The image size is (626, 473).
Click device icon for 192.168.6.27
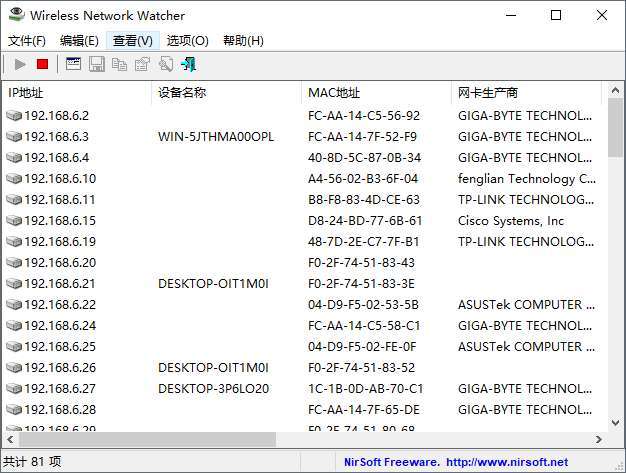pyautogui.click(x=14, y=389)
